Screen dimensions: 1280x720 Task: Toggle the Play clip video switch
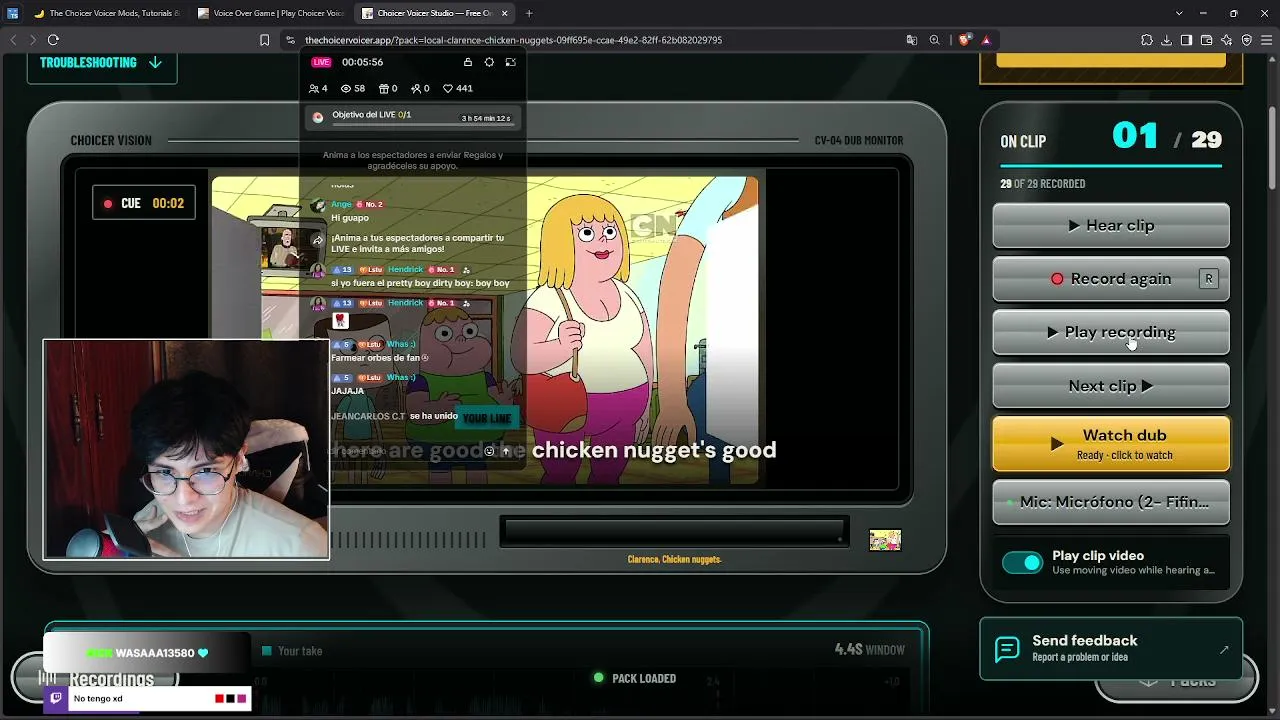click(x=1022, y=563)
